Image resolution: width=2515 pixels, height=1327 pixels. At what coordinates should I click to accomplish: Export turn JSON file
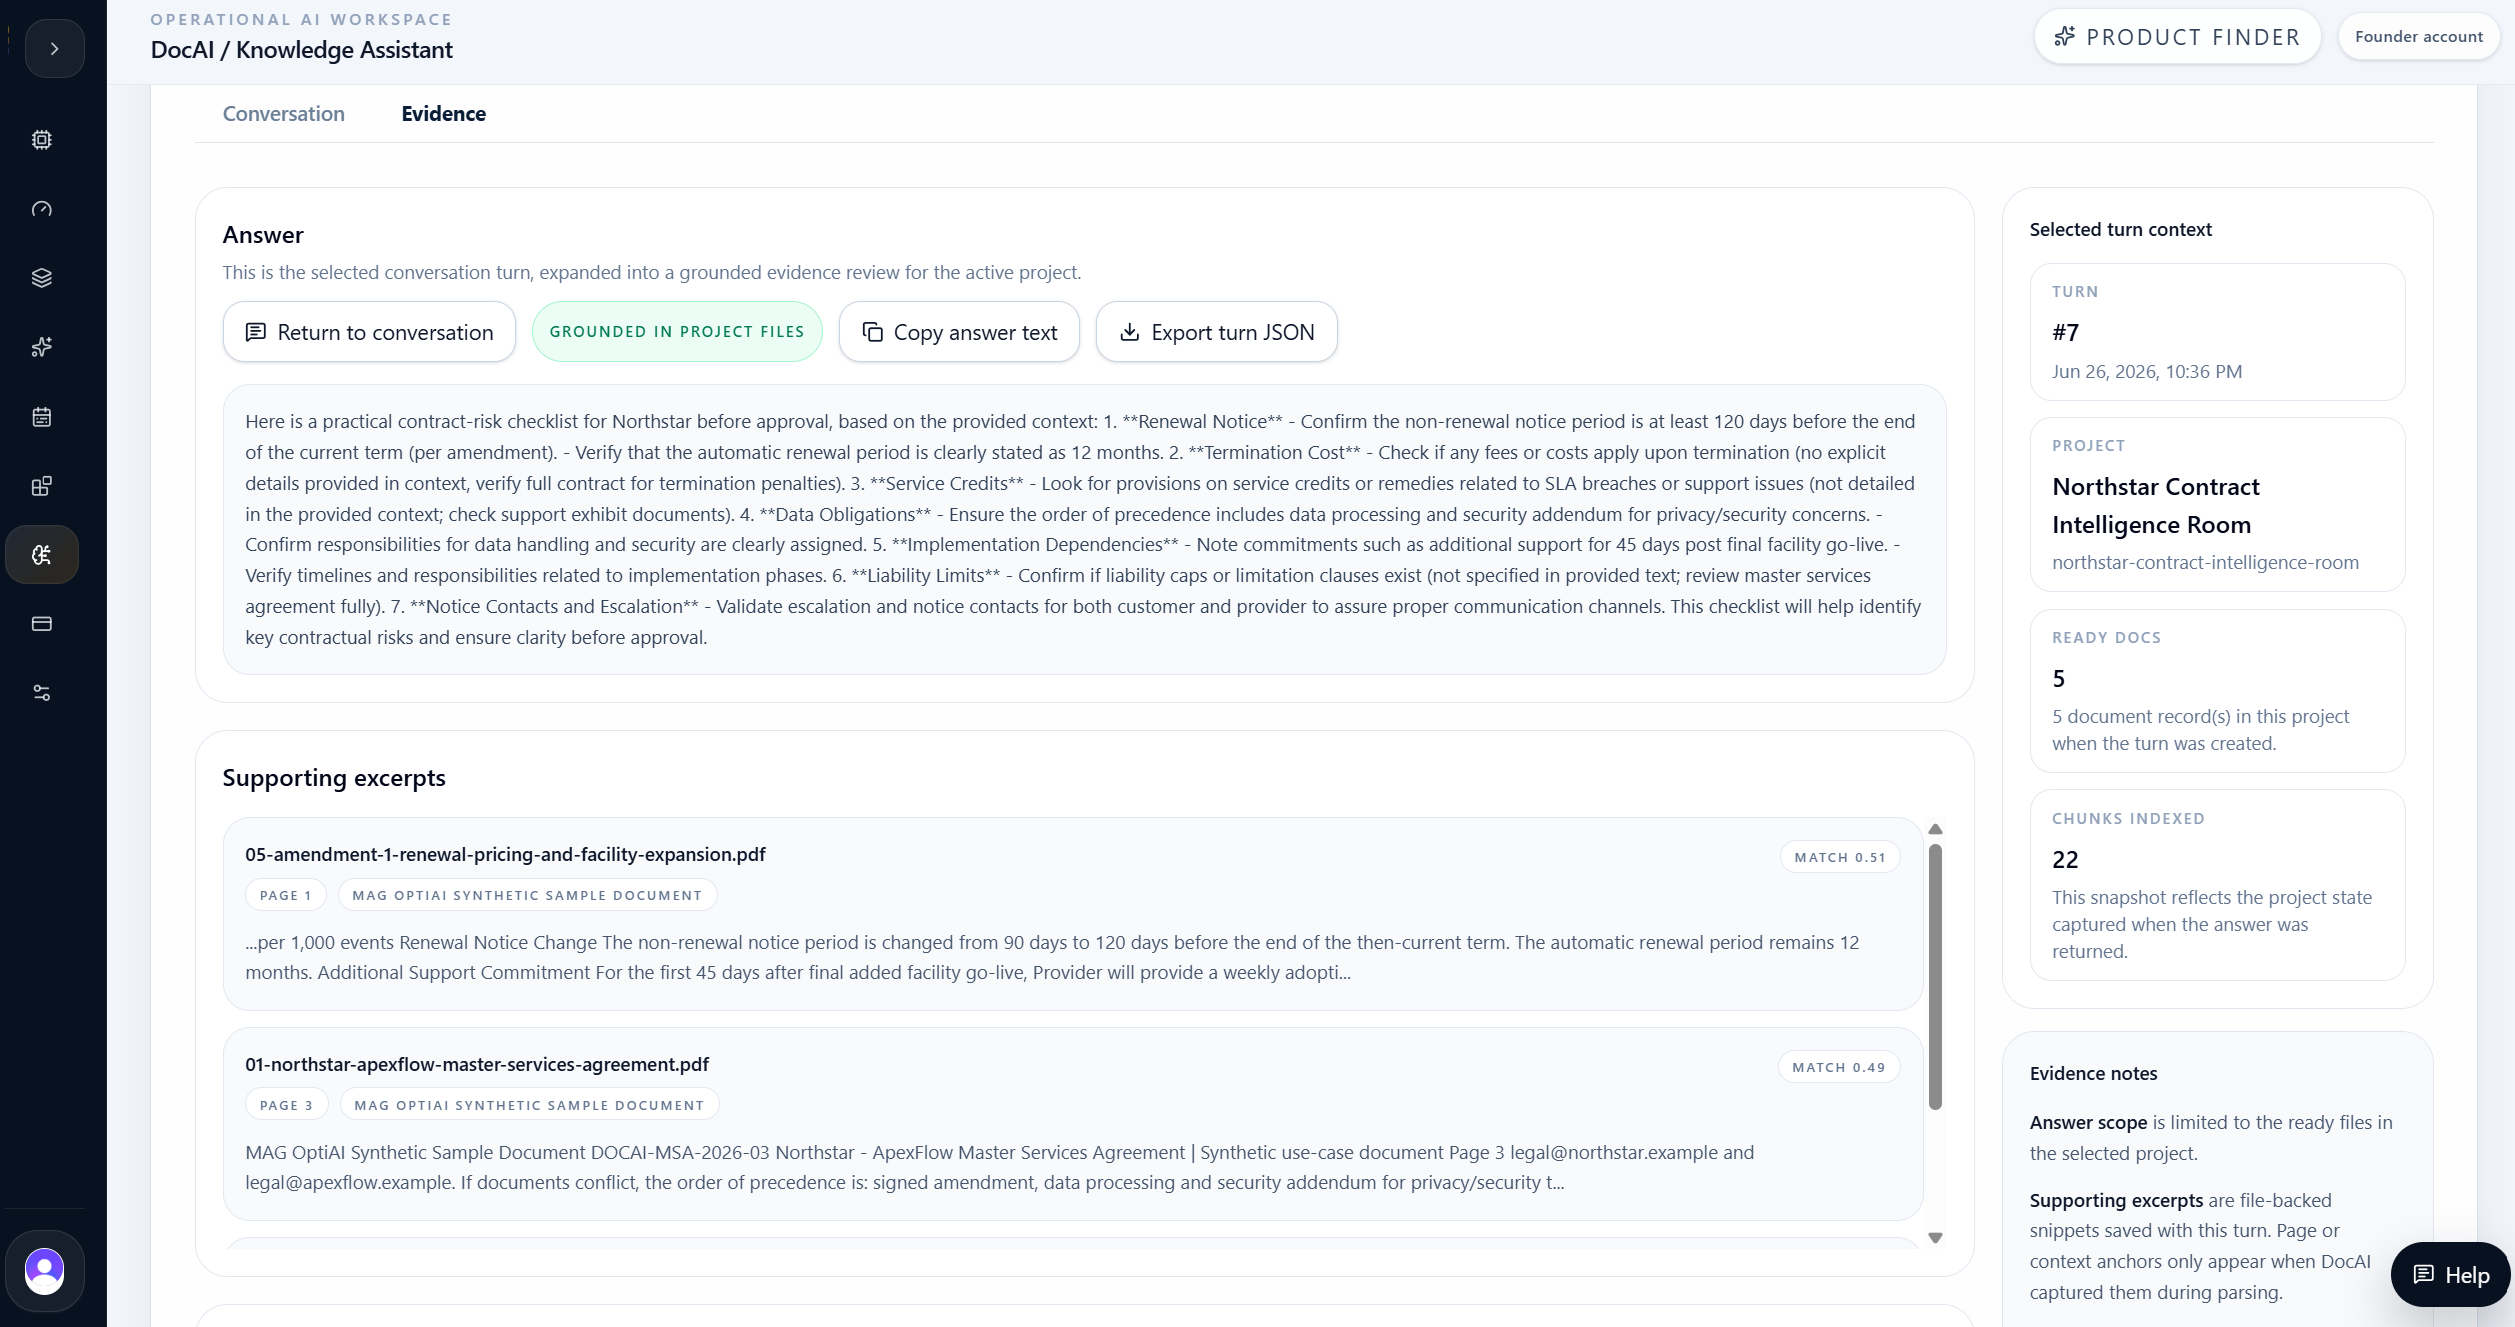(1216, 332)
